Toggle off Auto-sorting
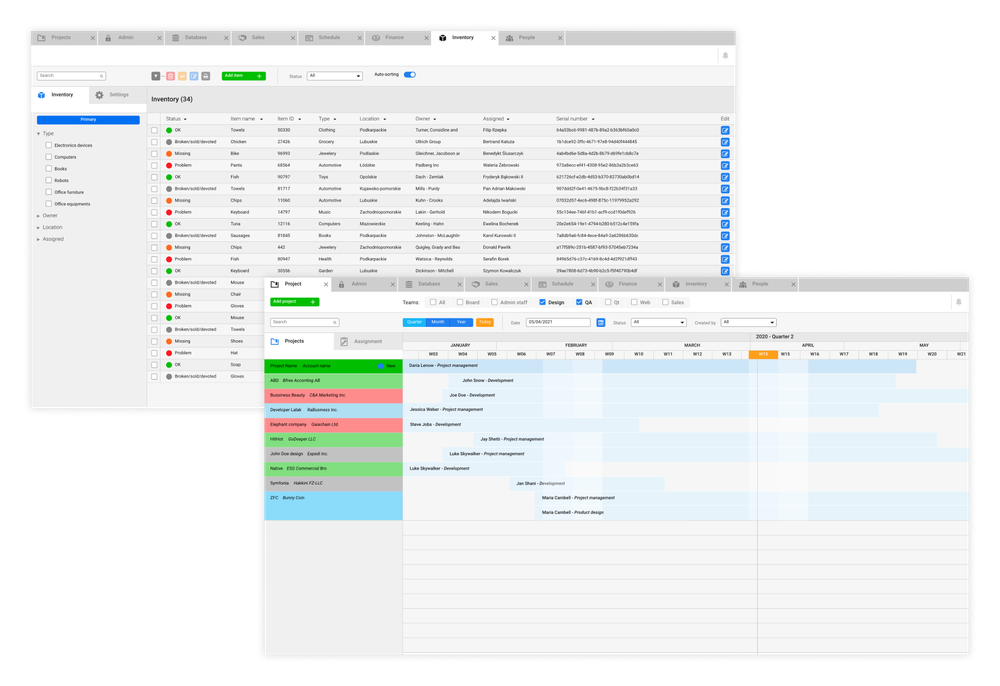1000x686 pixels. pyautogui.click(x=409, y=75)
